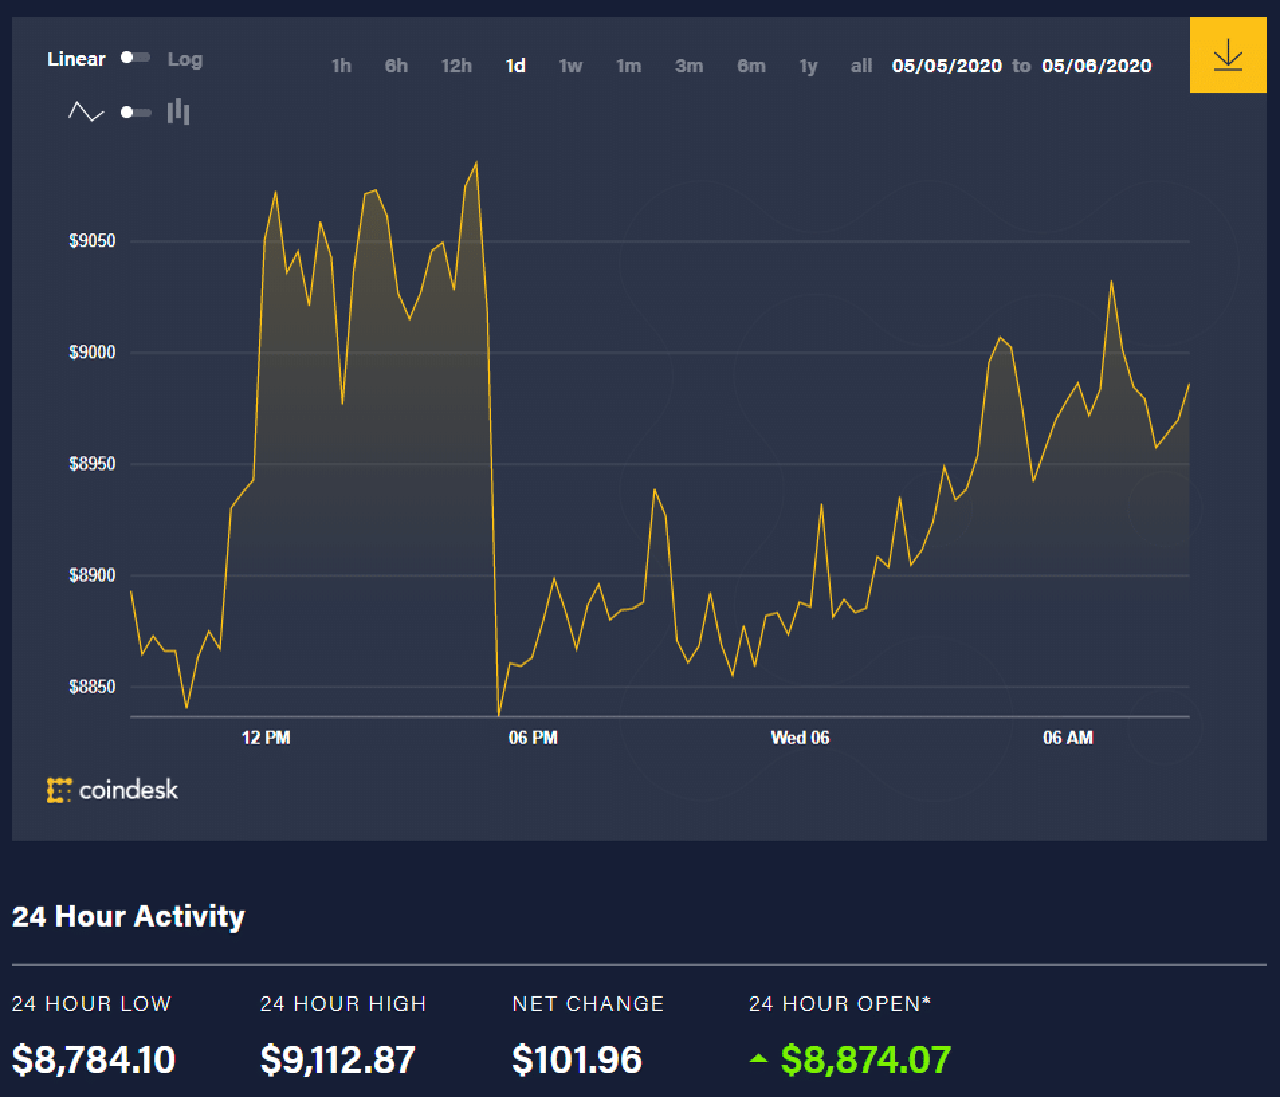Click the 24 Hour Activity heading

(x=128, y=917)
